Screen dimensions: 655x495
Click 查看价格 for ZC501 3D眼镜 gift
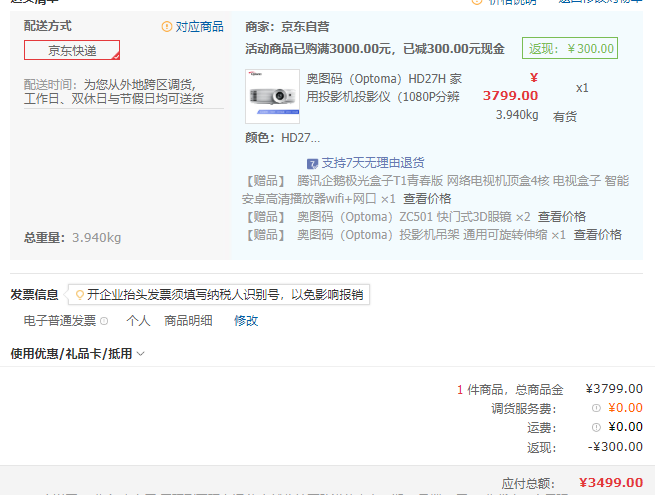click(x=561, y=217)
